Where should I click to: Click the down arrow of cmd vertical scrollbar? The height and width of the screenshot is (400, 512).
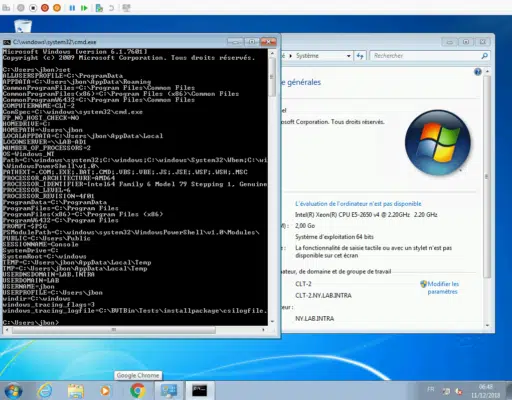(272, 321)
